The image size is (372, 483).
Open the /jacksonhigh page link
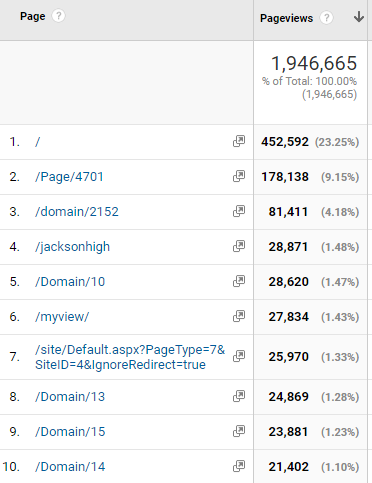coord(72,247)
